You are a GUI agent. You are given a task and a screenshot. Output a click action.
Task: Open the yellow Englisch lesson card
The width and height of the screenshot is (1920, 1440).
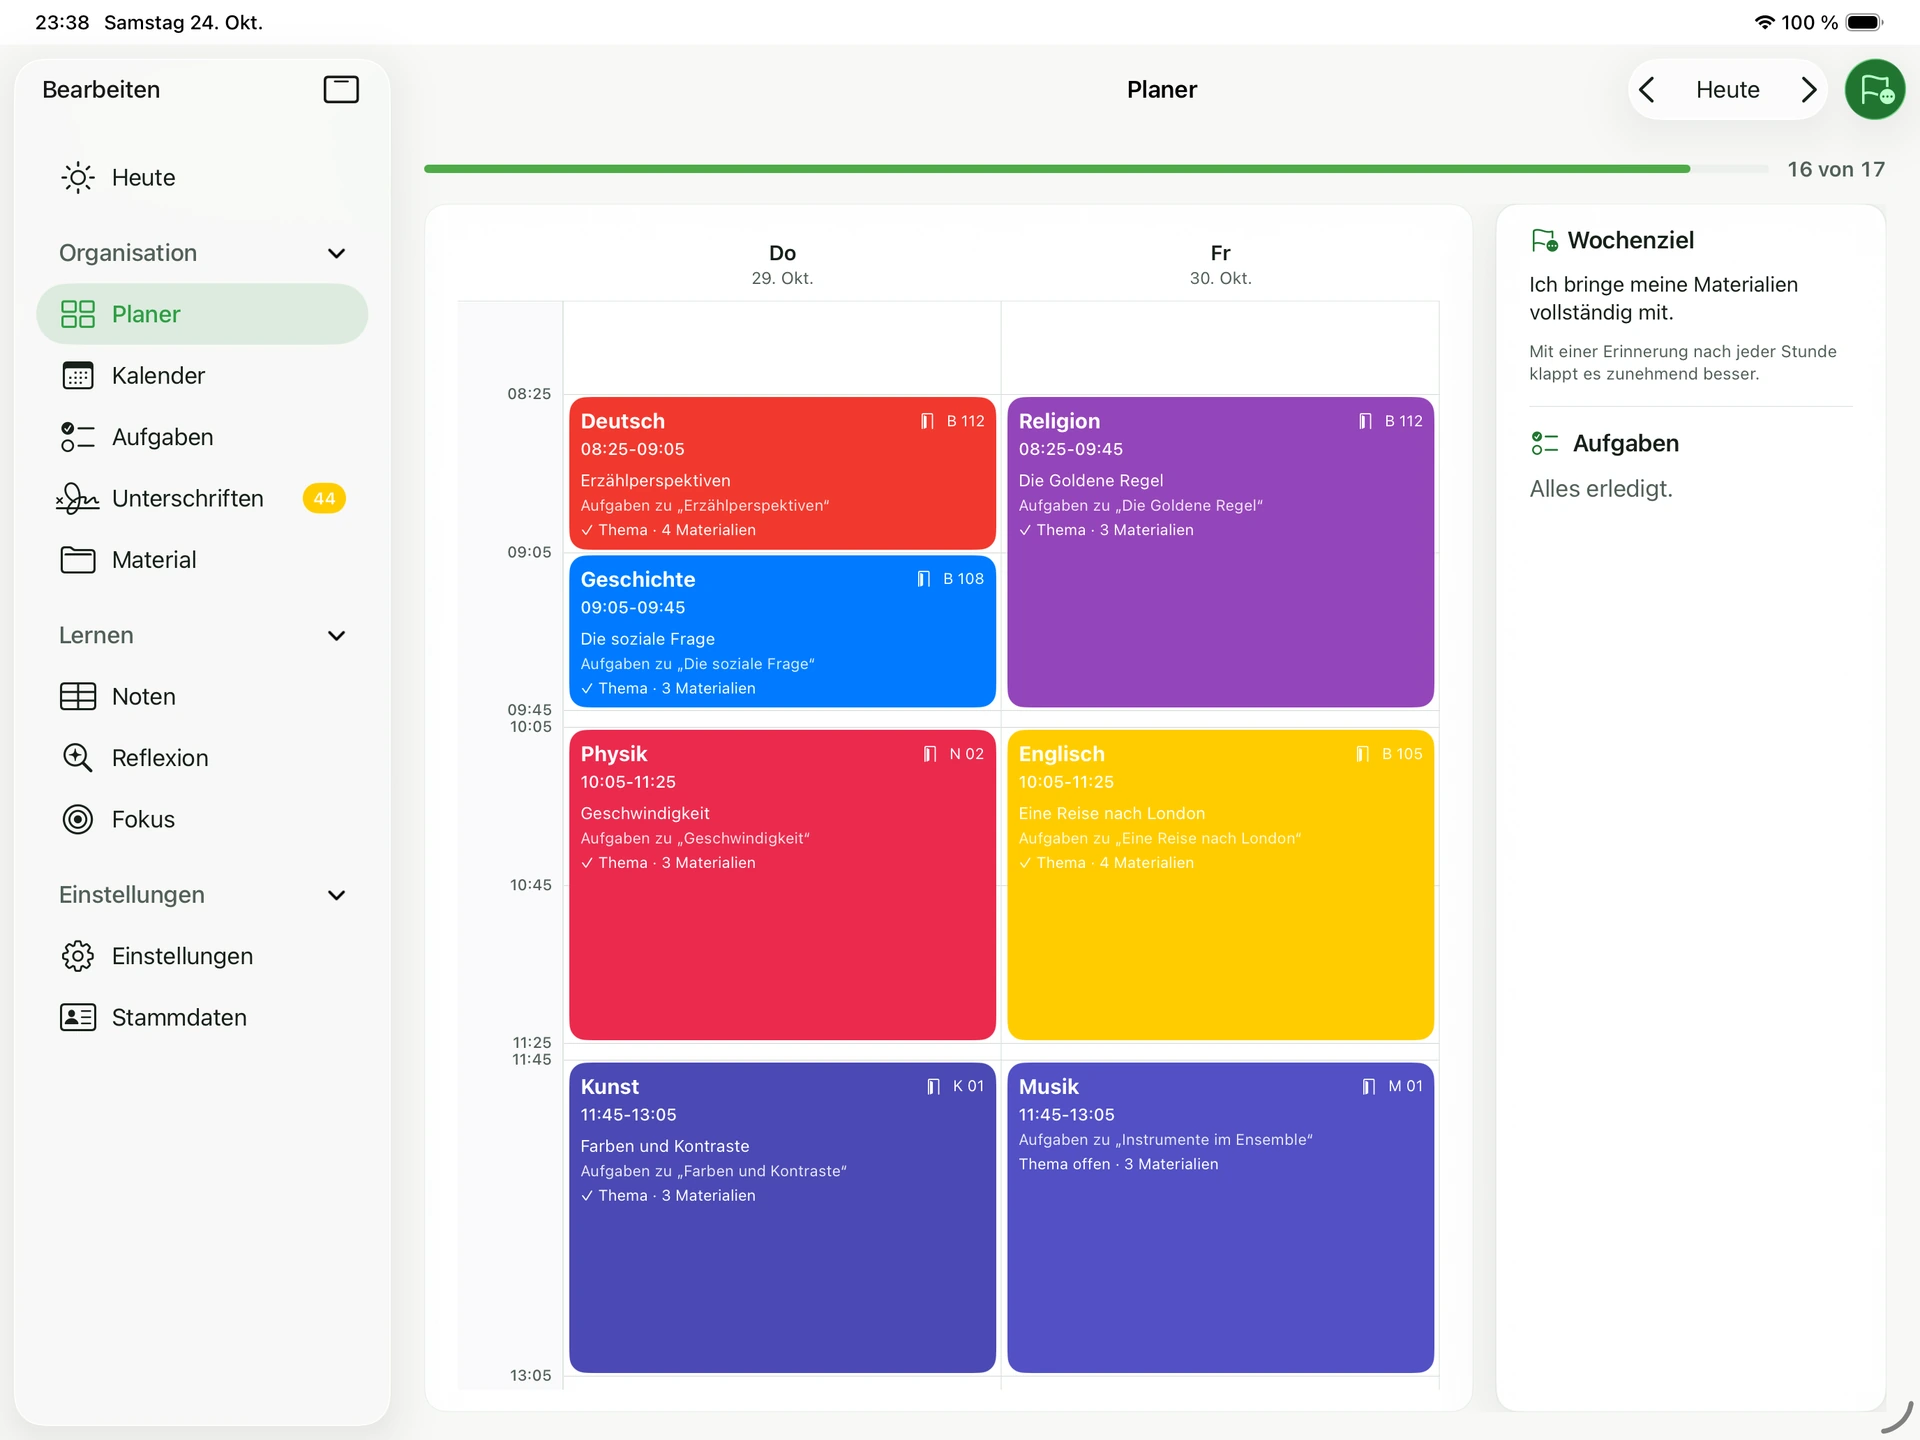(1220, 885)
